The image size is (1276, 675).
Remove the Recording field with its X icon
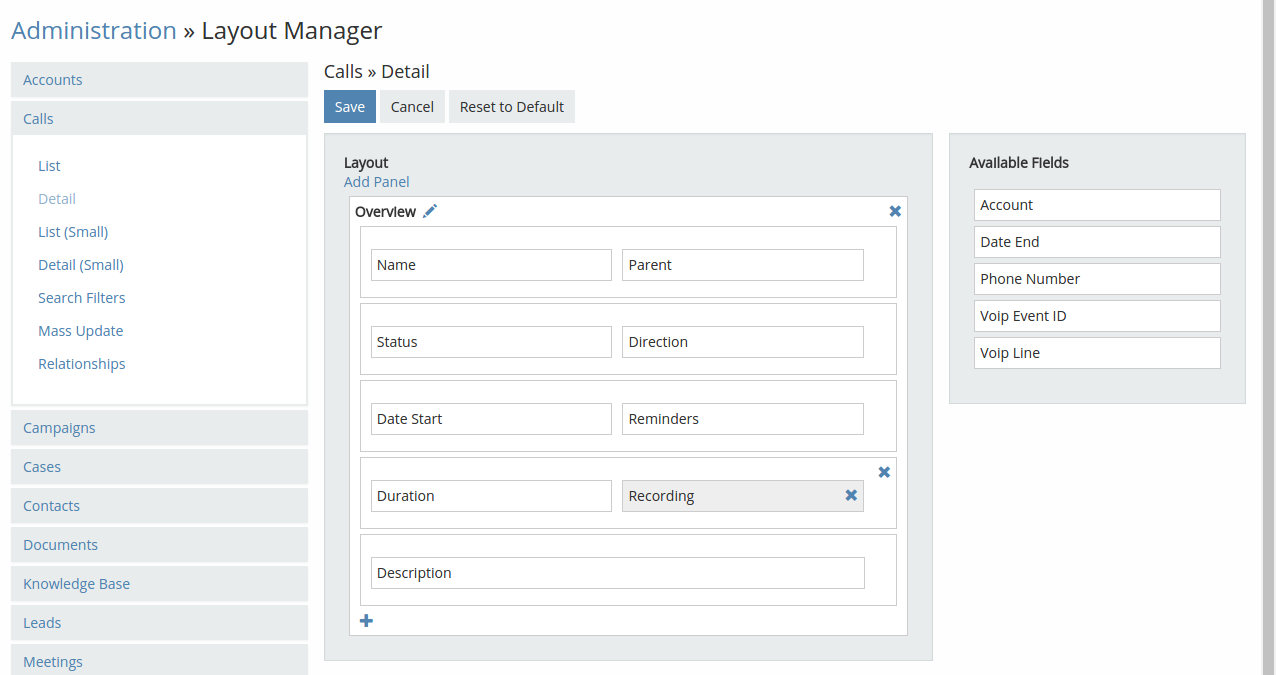point(851,495)
